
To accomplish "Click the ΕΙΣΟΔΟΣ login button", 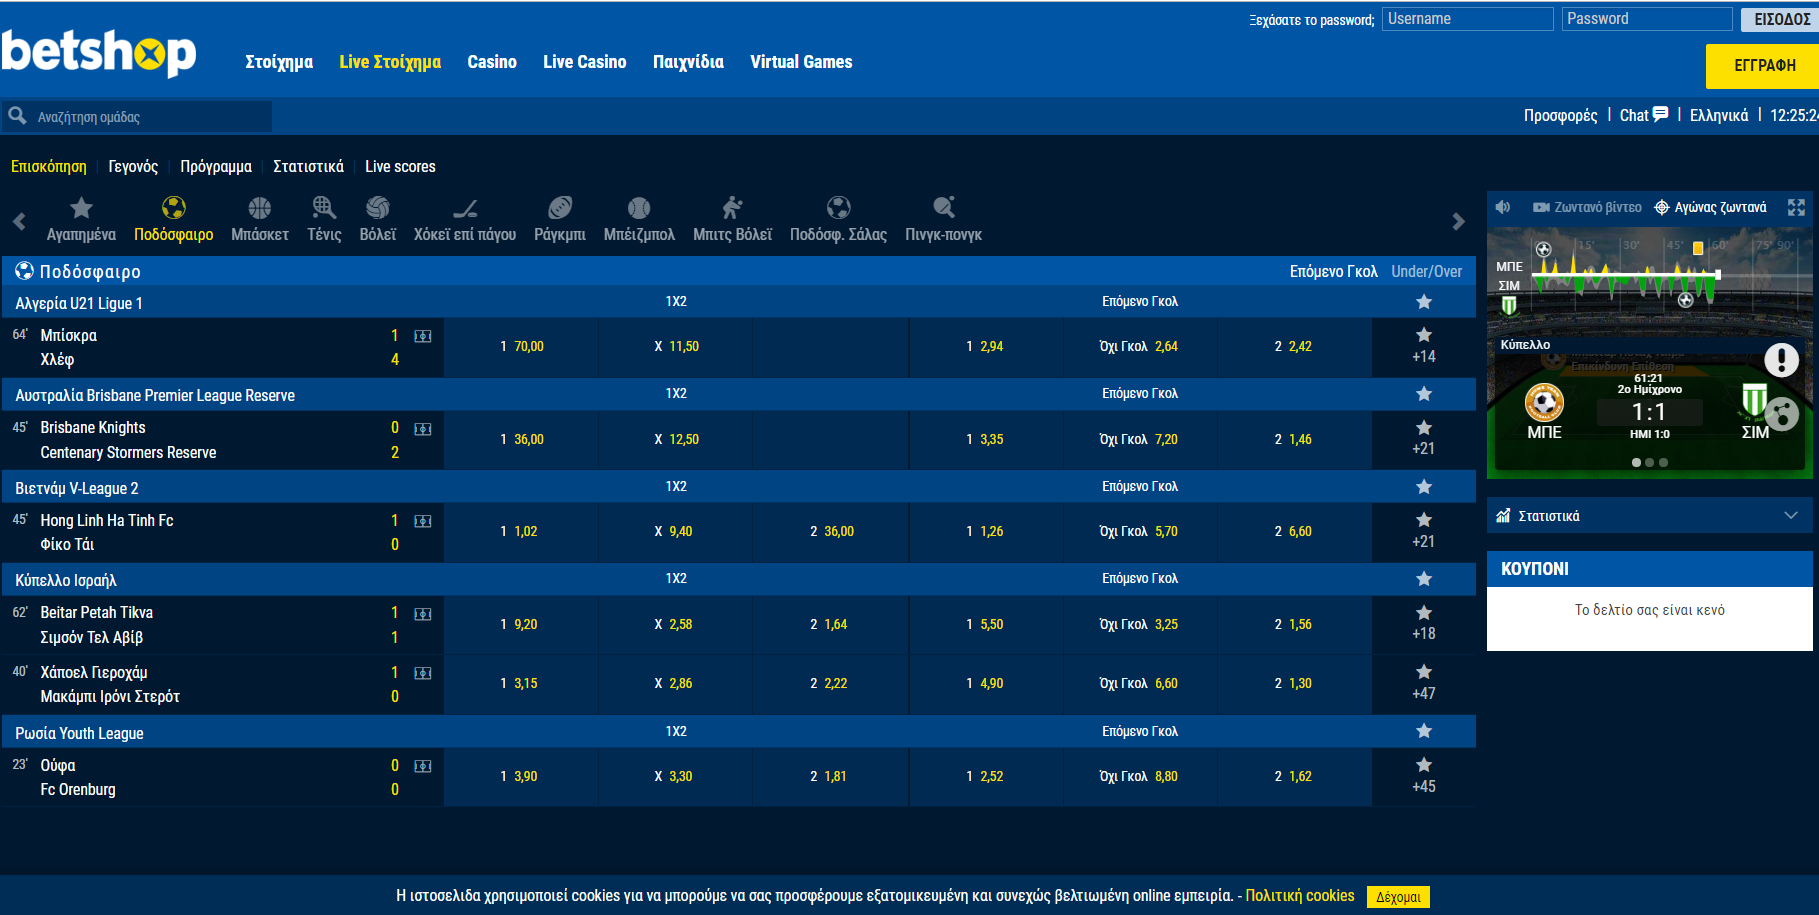I will (1781, 19).
